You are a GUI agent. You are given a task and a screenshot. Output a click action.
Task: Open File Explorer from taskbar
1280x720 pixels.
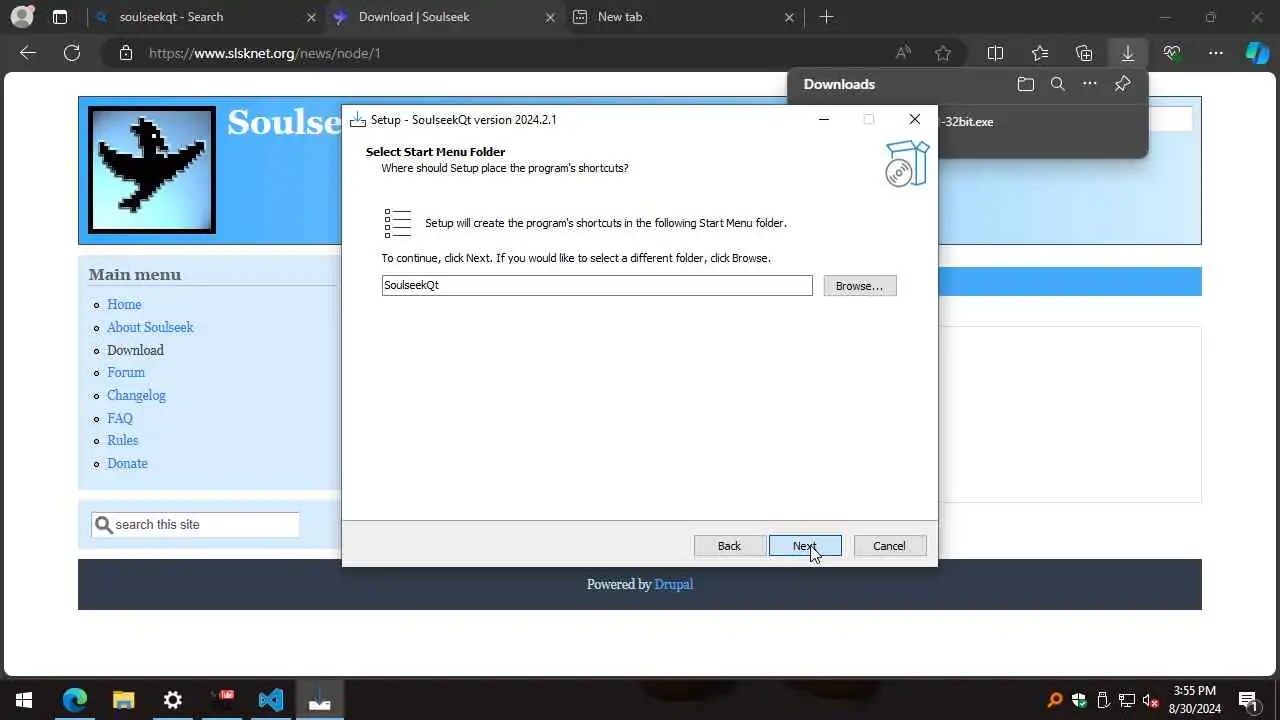click(x=123, y=700)
